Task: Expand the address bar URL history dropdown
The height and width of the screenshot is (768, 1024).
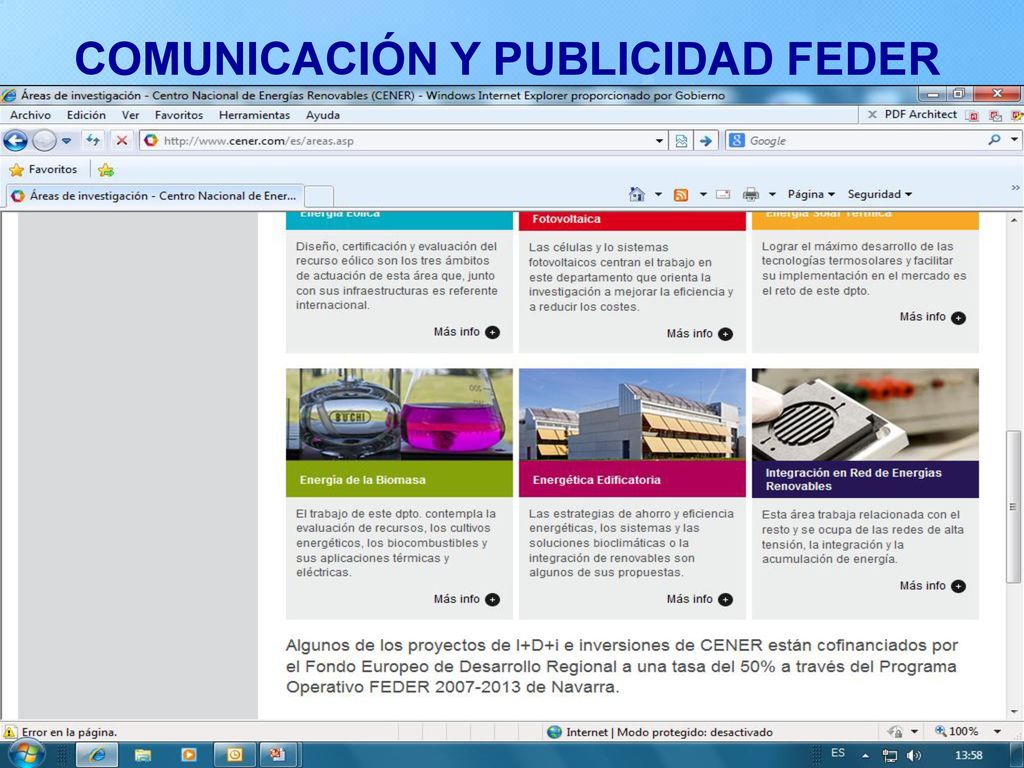Action: (x=659, y=140)
